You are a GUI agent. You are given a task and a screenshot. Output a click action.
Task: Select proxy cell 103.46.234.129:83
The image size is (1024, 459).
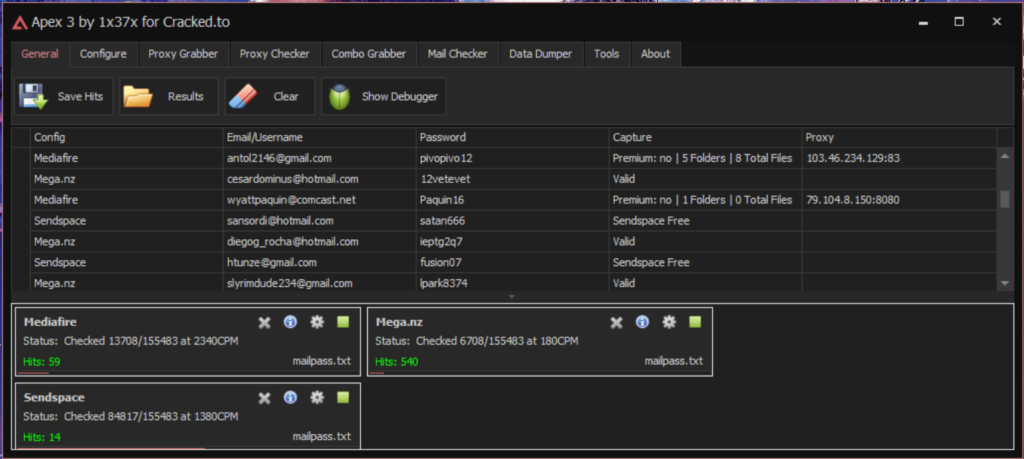pos(899,158)
